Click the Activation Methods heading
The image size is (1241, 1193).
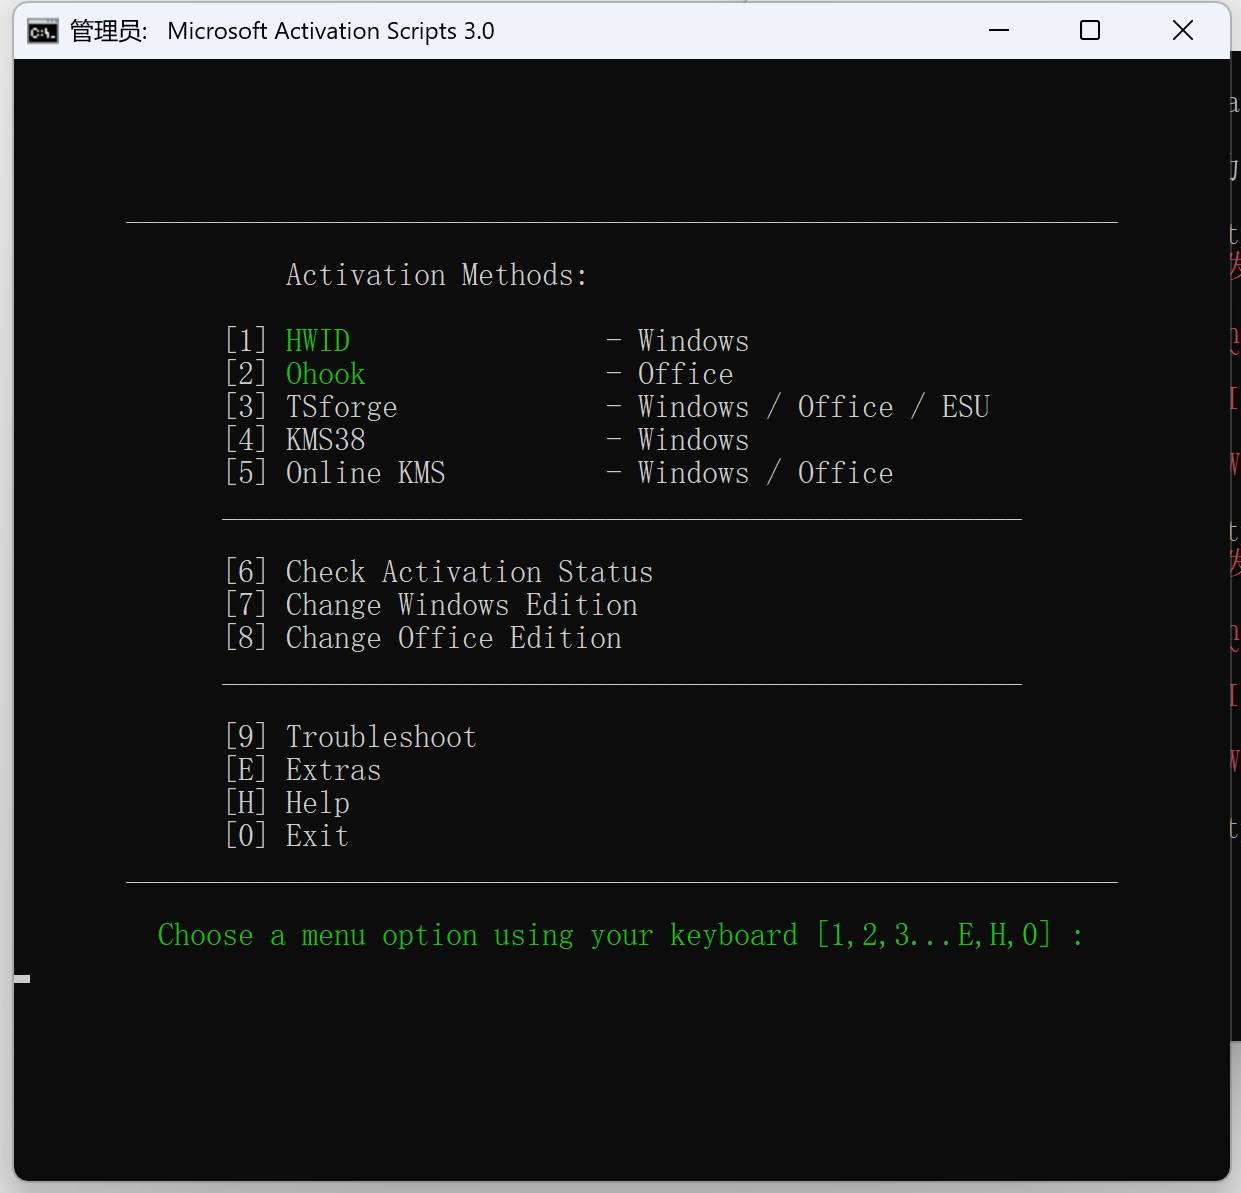click(436, 275)
